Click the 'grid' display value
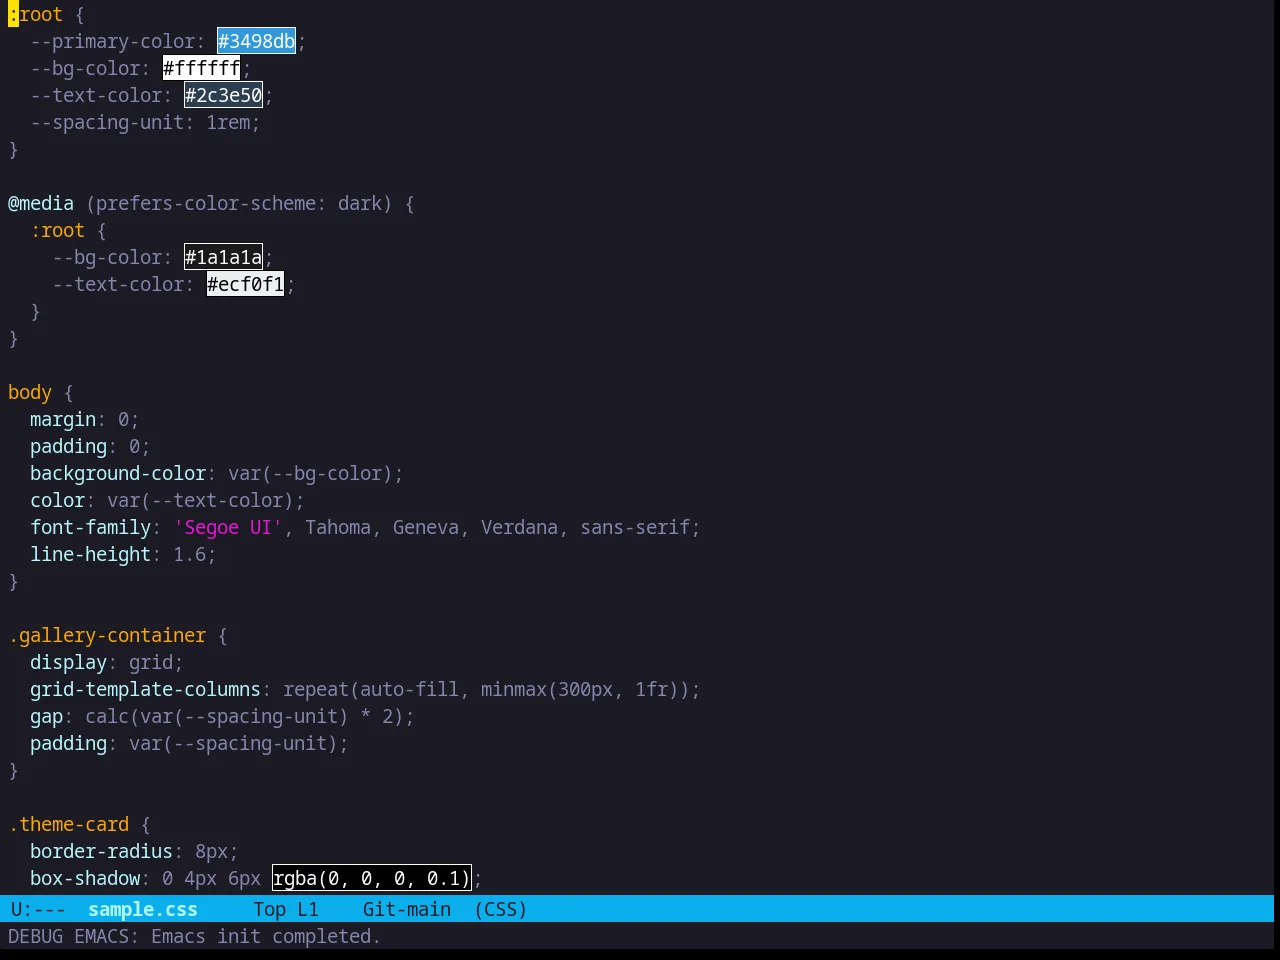This screenshot has height=960, width=1280. click(x=151, y=662)
